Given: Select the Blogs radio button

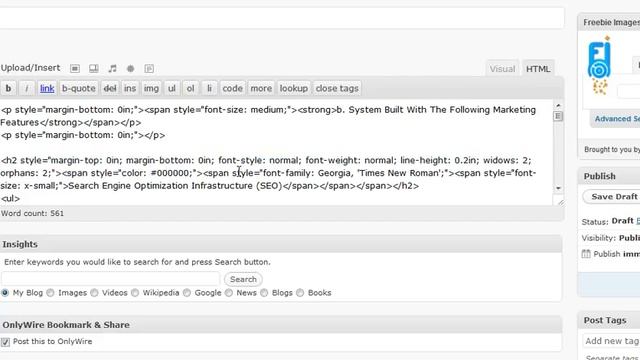Looking at the screenshot, I should pyautogui.click(x=264, y=293).
